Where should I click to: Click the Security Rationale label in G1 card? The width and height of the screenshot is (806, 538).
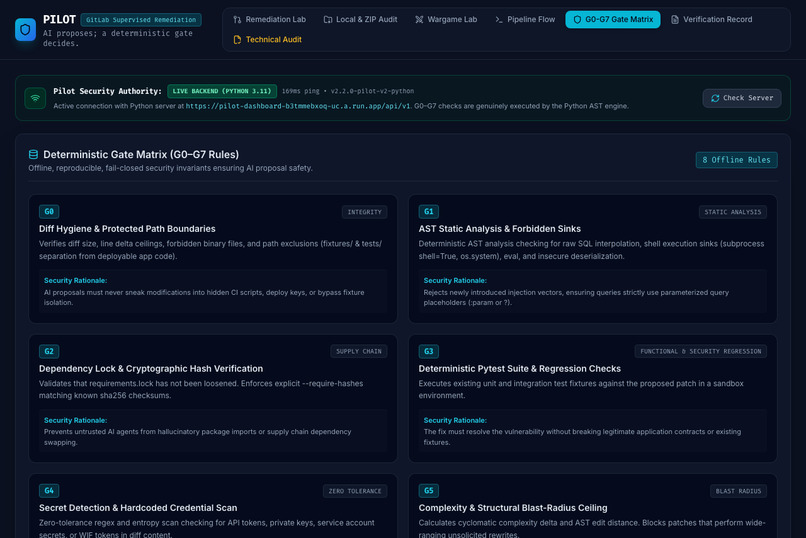coord(455,281)
